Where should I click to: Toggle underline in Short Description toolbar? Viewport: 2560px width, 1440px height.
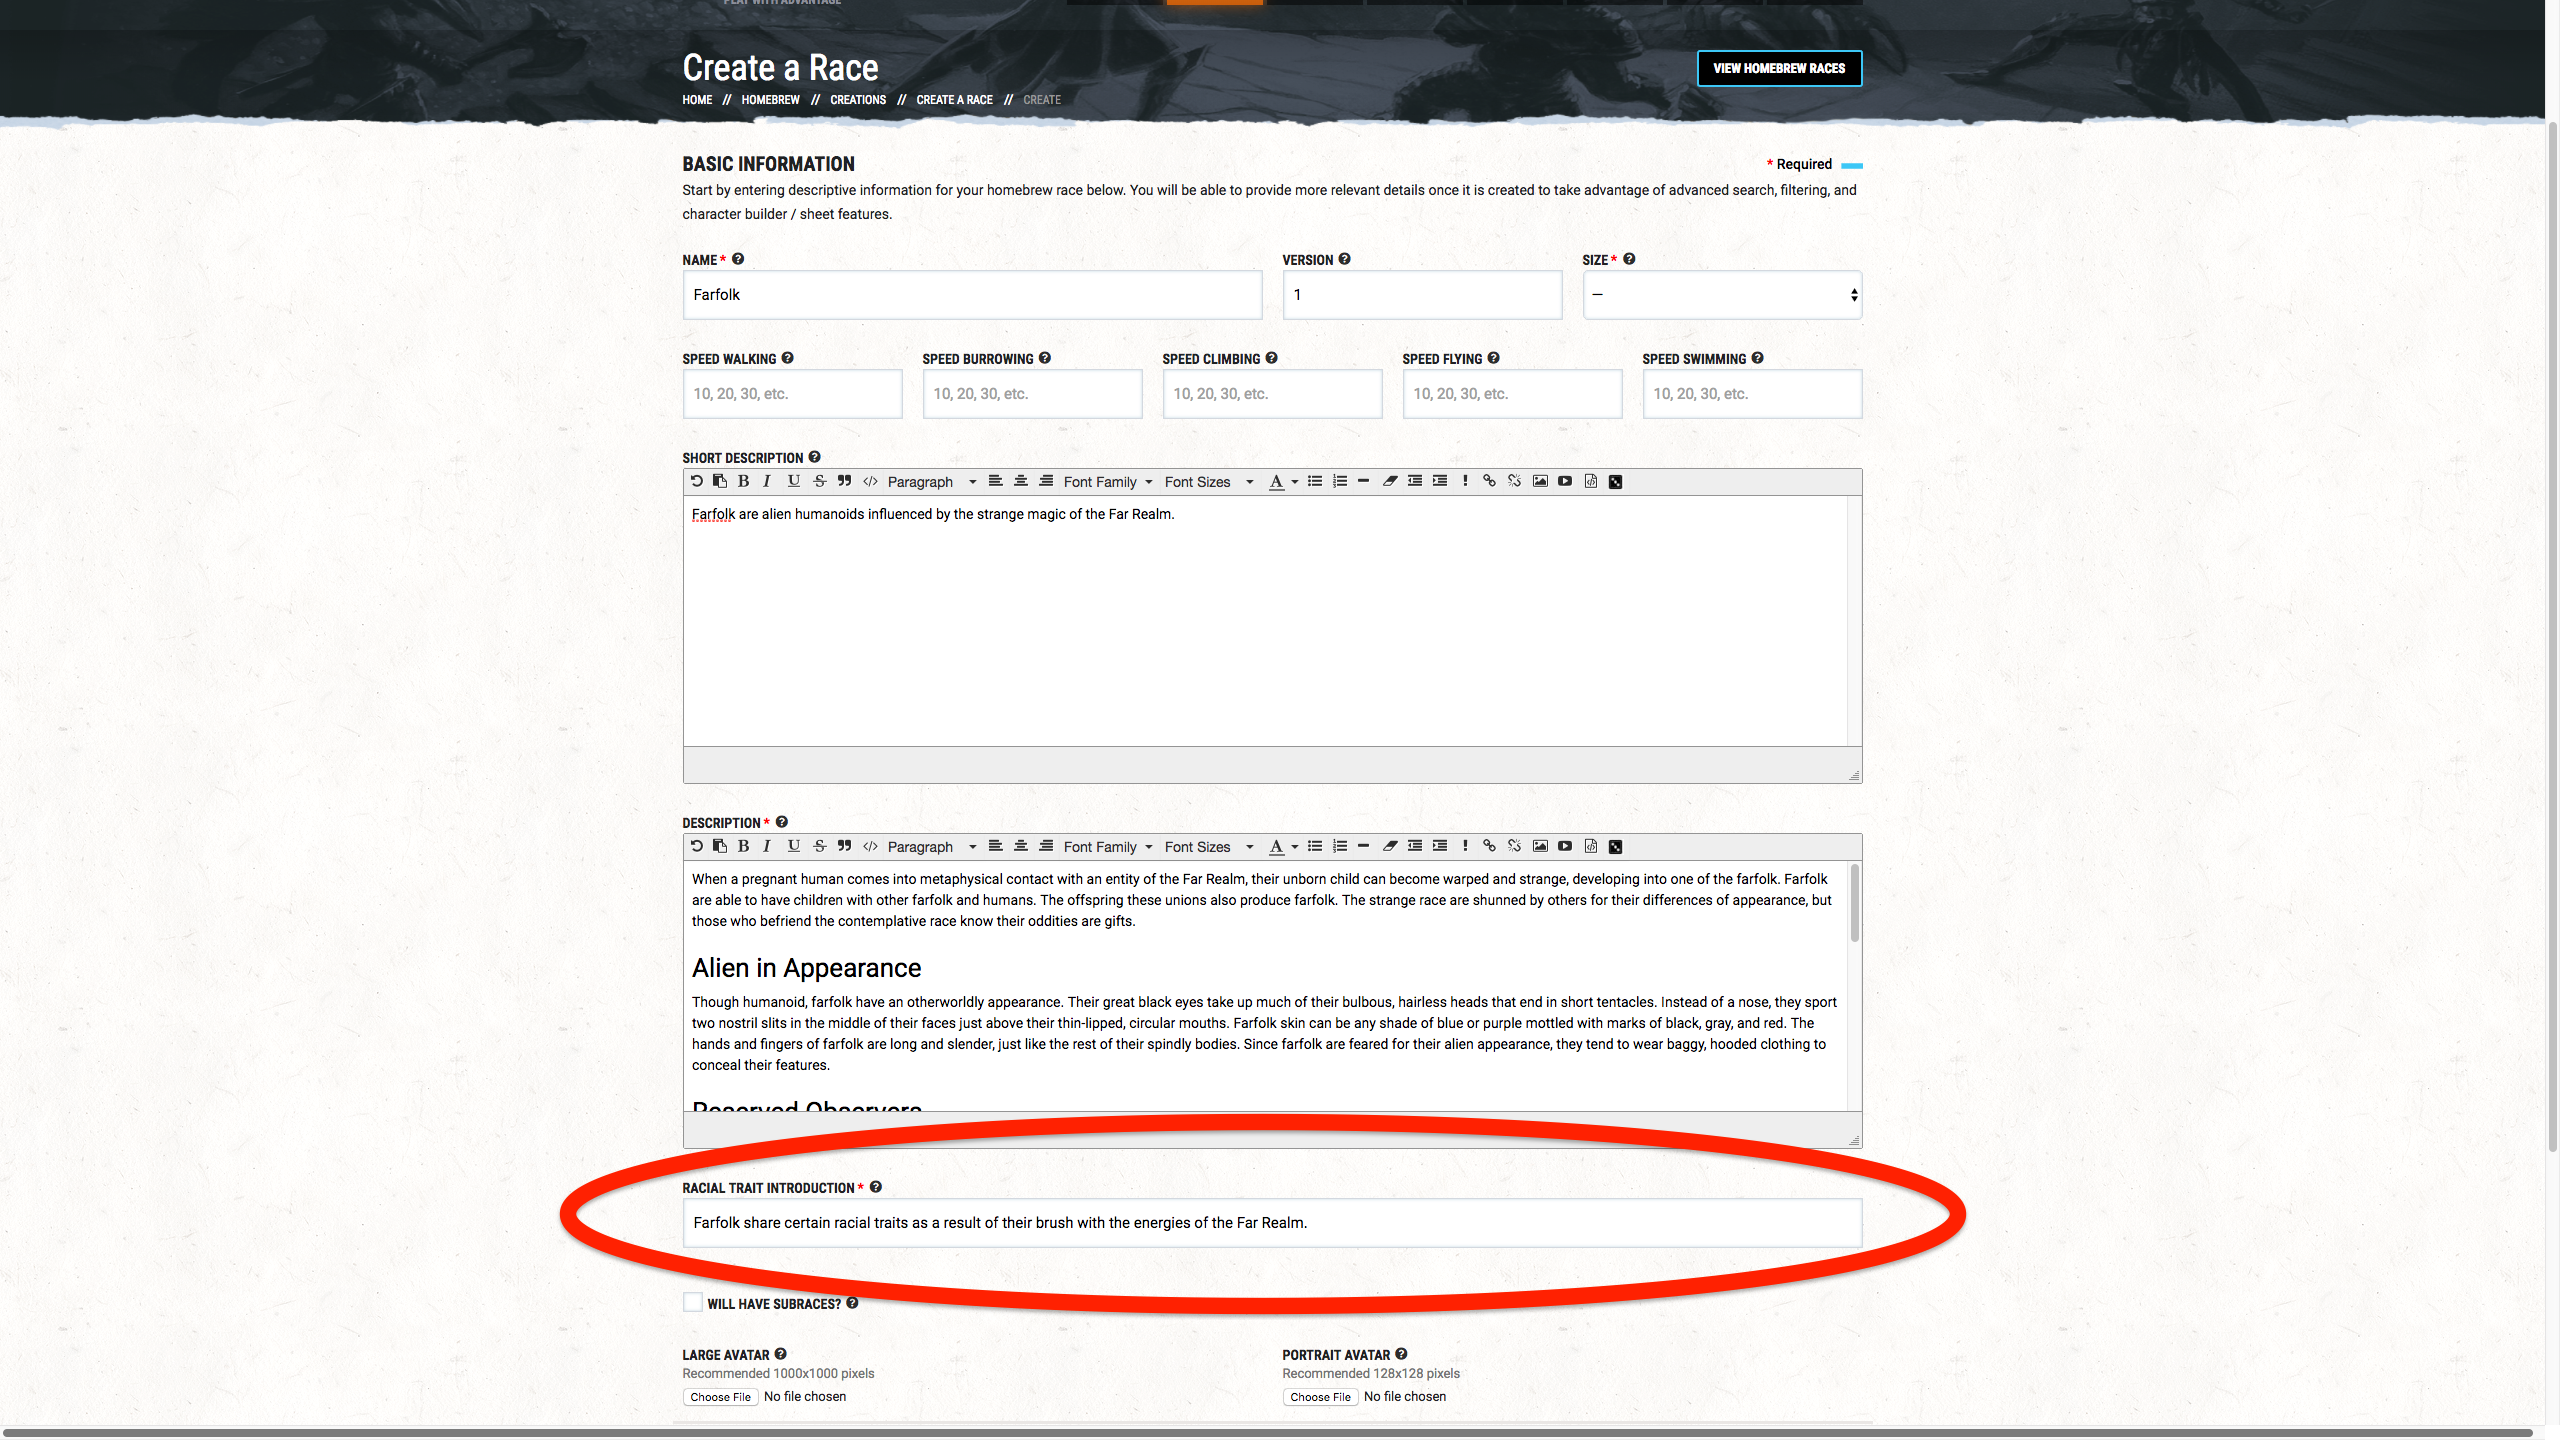[793, 481]
